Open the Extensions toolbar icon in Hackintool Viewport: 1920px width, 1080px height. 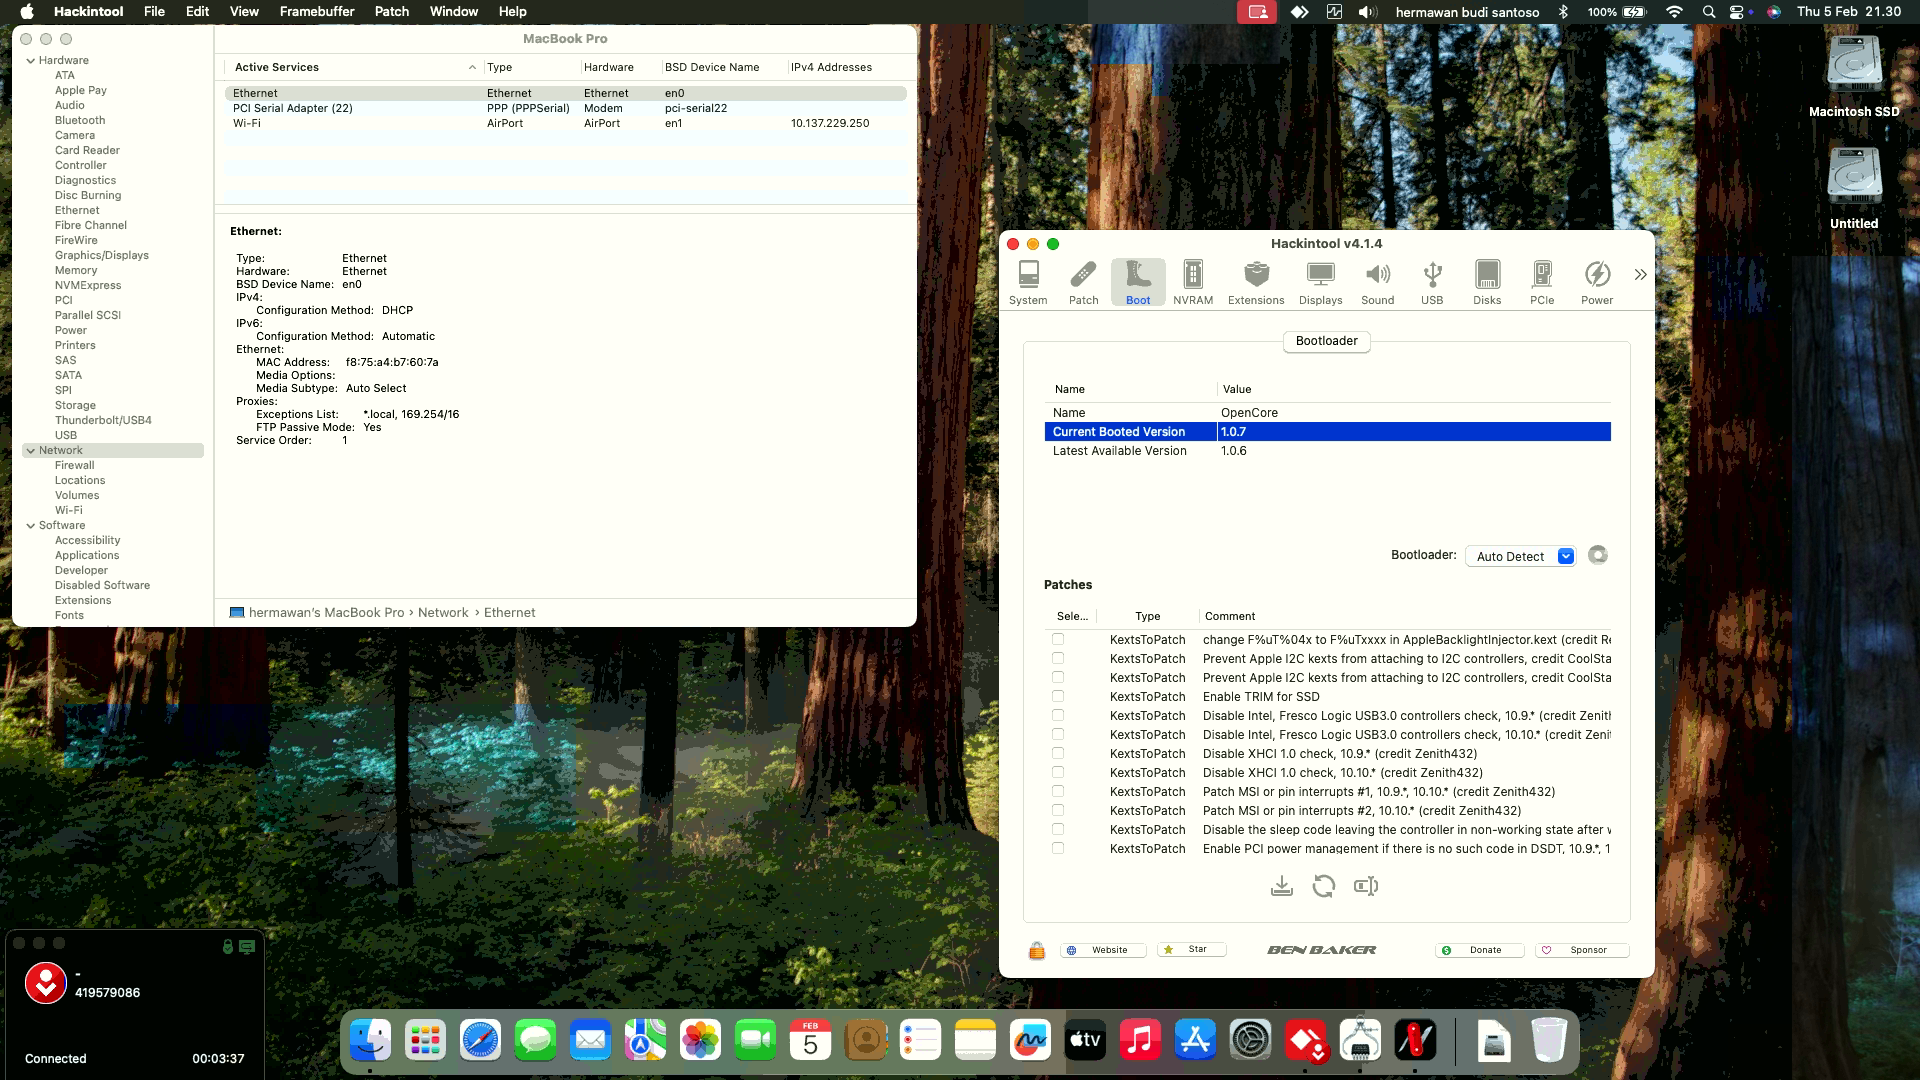pos(1256,283)
